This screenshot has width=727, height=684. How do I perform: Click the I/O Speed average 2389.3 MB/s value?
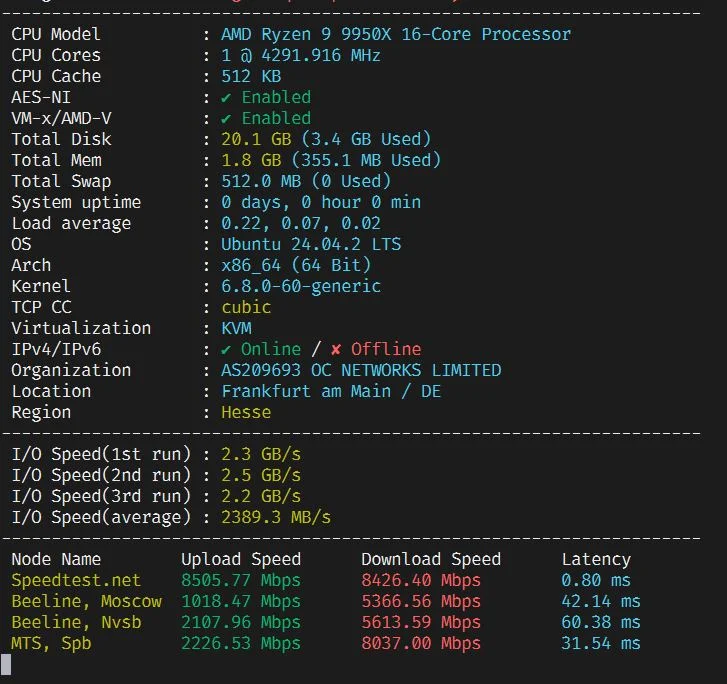point(276,518)
